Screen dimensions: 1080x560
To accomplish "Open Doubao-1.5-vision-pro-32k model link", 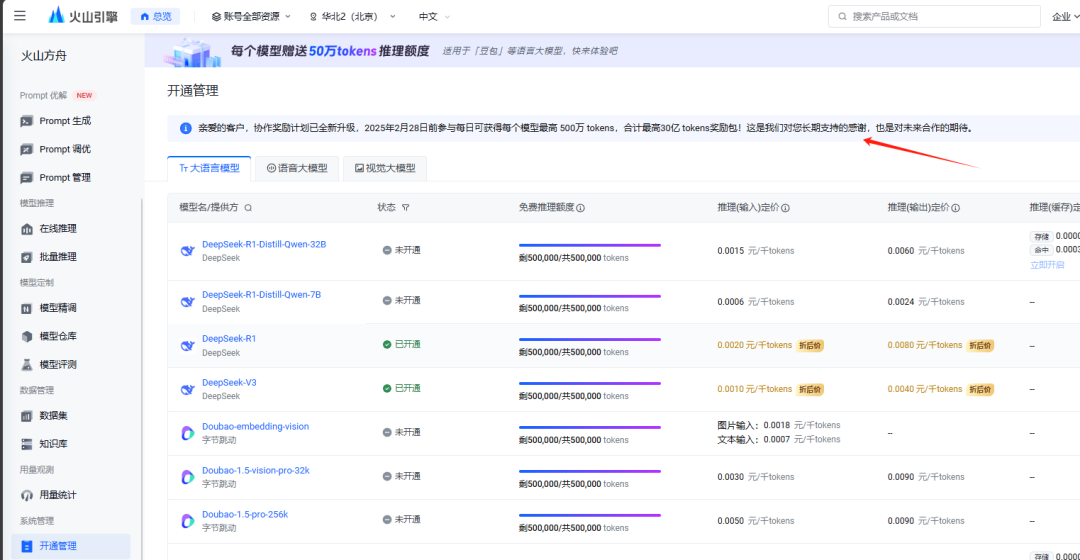I will click(256, 471).
